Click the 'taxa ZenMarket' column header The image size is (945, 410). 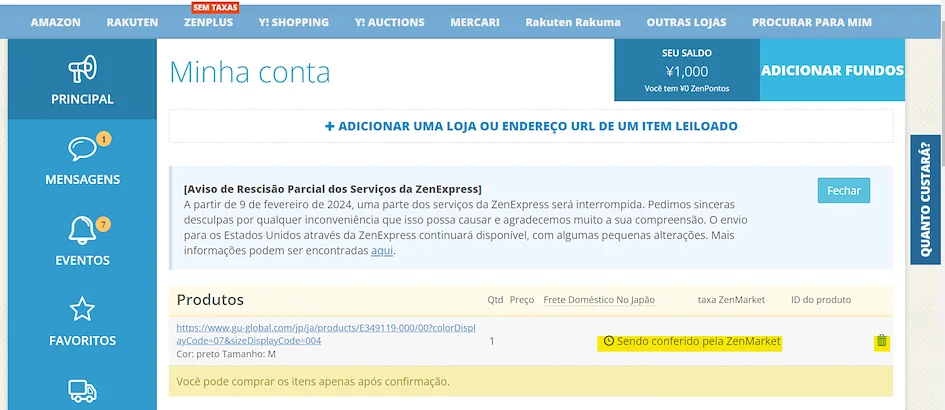coord(731,300)
